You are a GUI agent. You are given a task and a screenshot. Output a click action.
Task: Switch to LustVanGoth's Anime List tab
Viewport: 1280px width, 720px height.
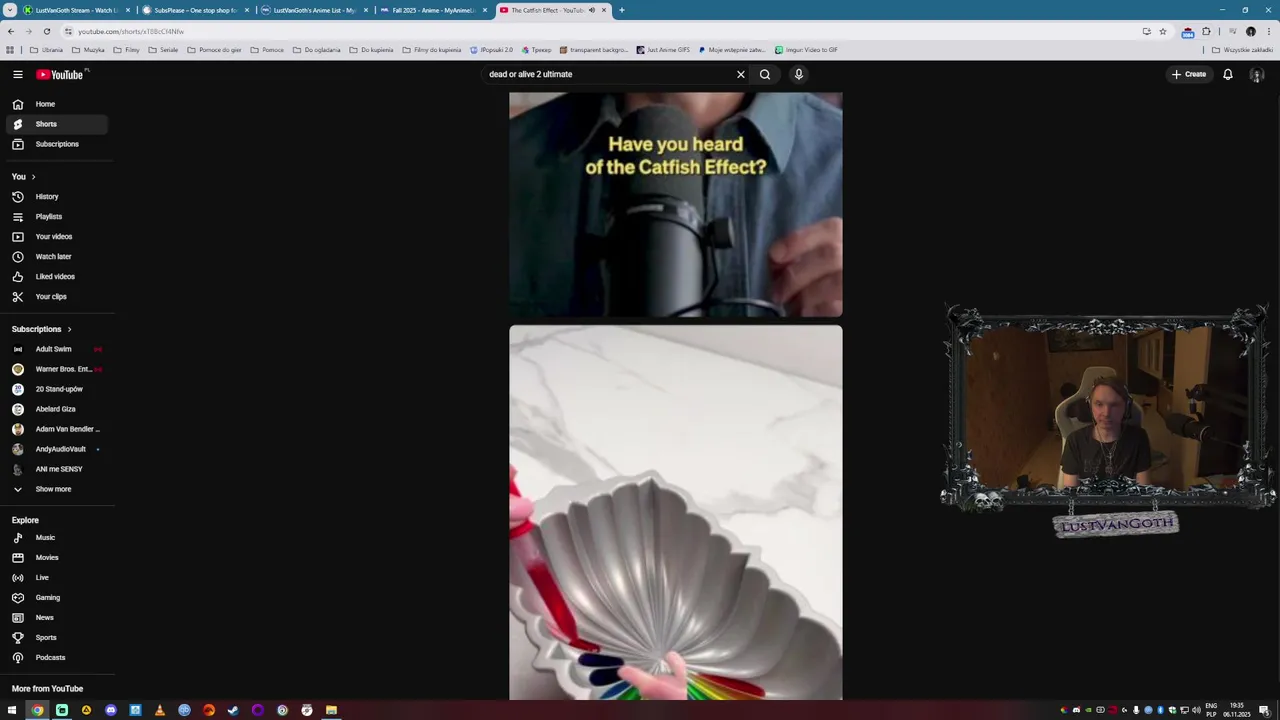(314, 10)
